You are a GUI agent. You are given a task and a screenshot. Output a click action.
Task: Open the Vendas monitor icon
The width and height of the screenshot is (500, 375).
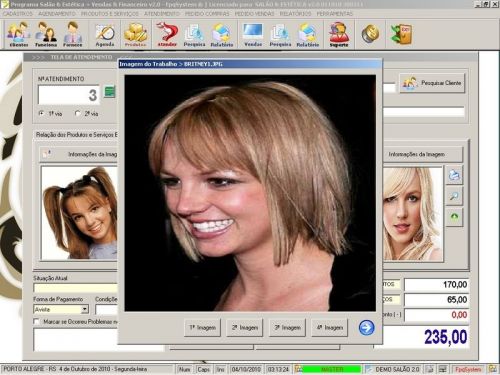(x=253, y=34)
